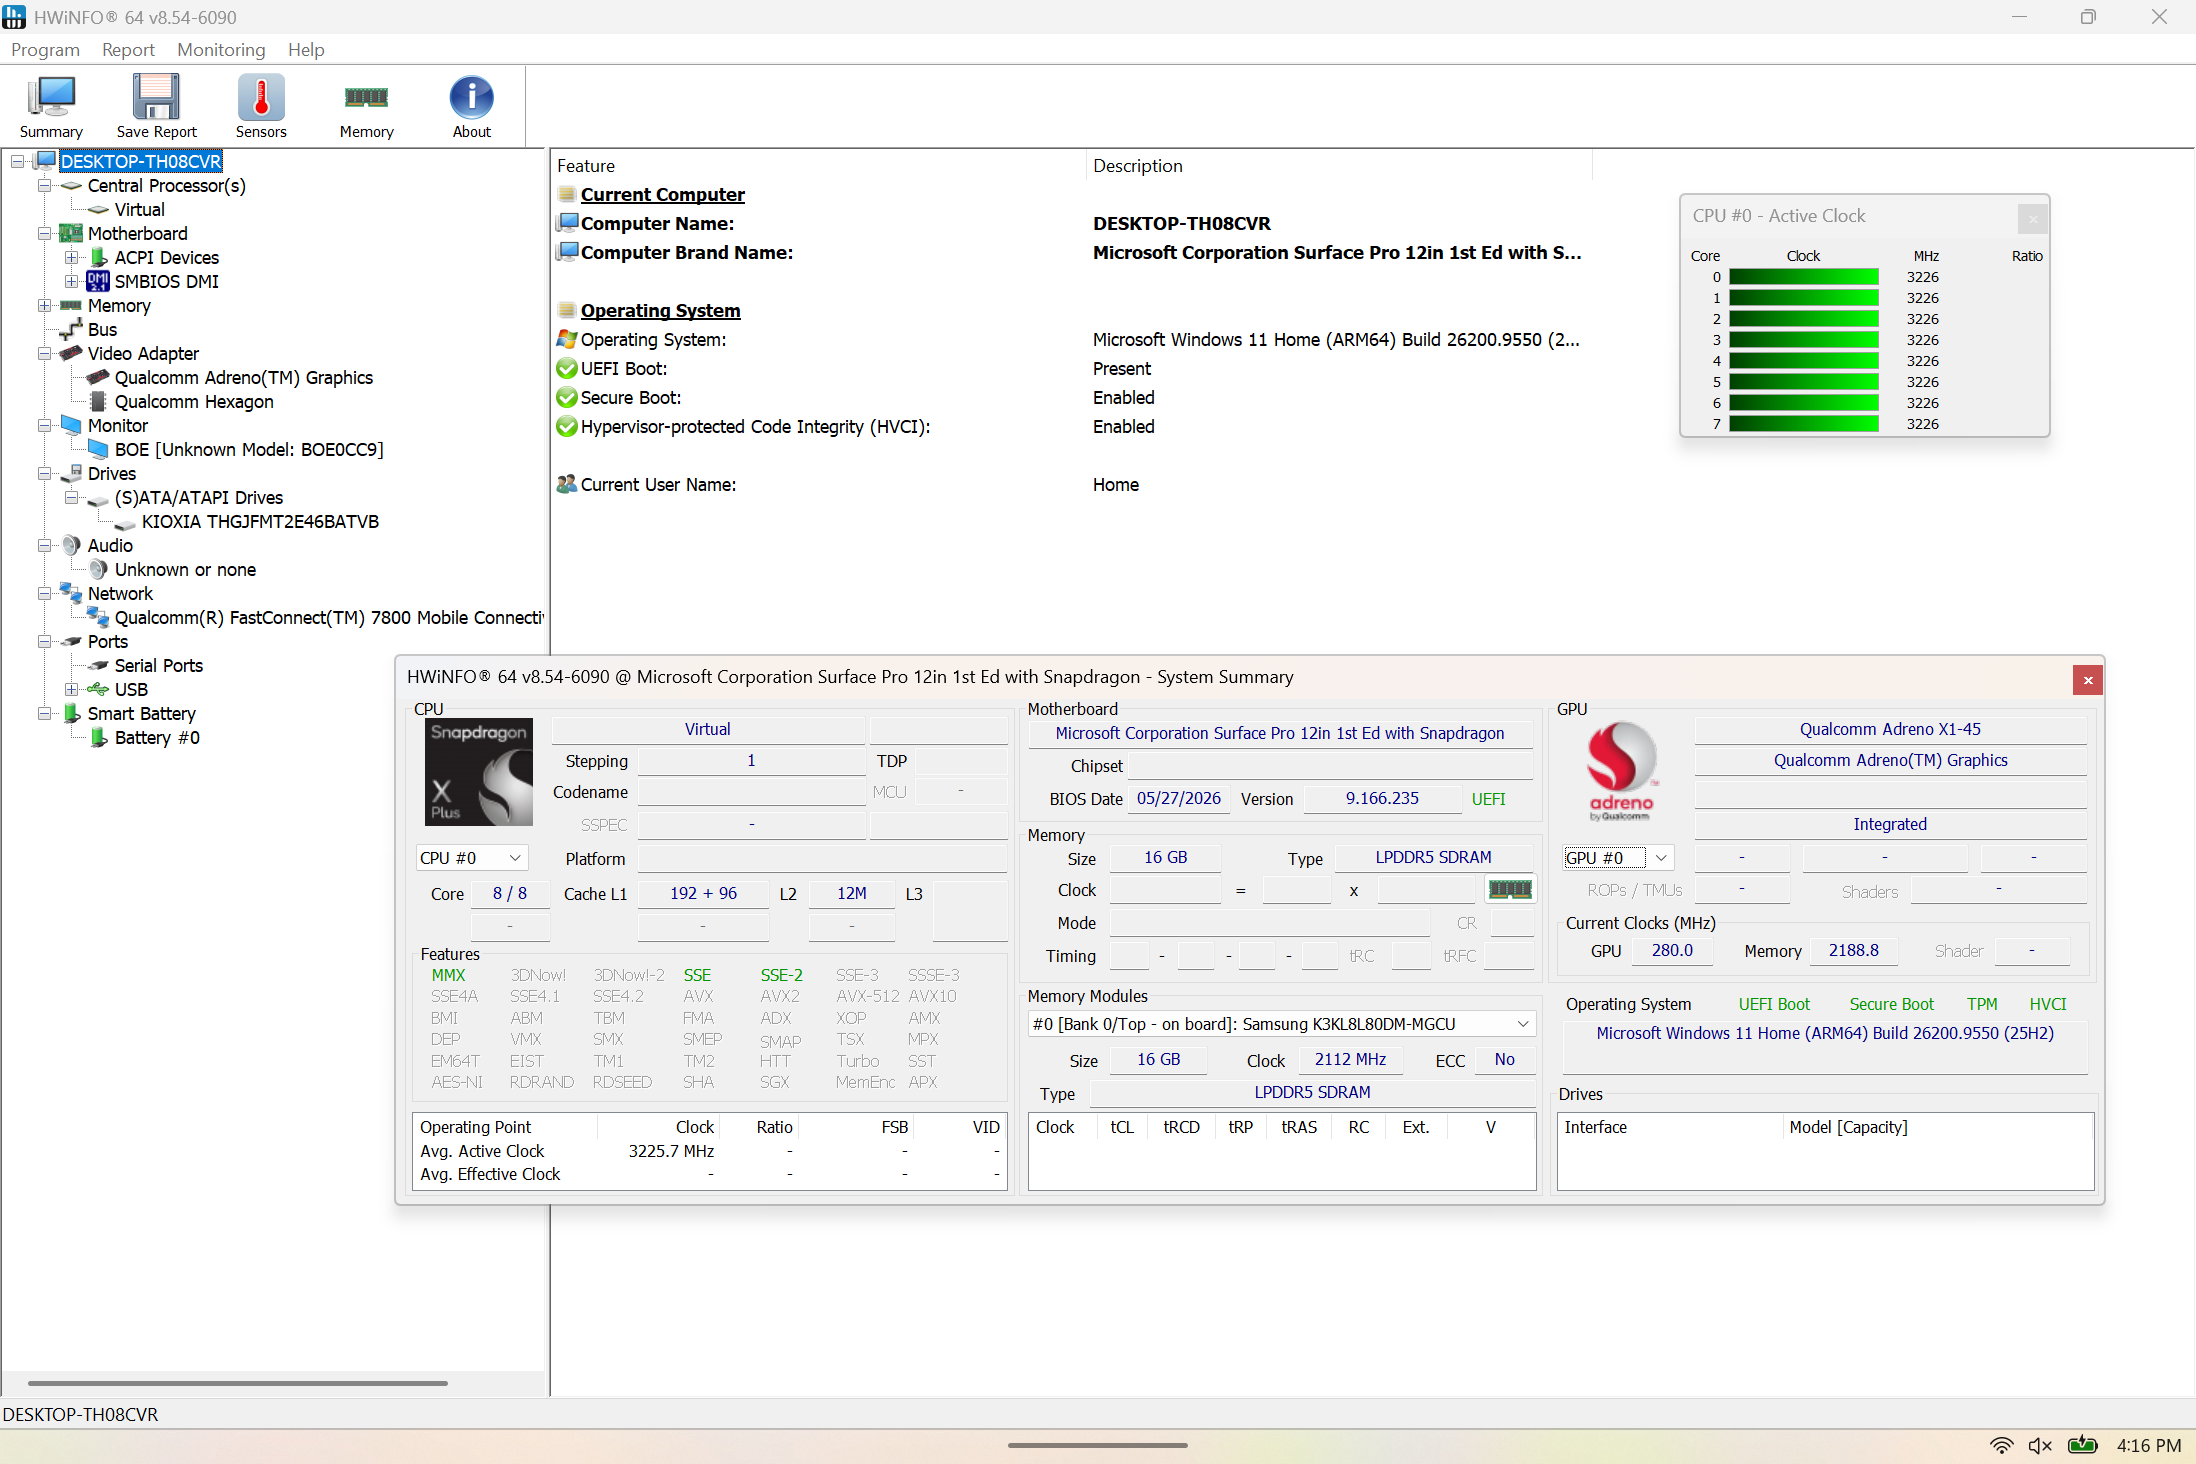Open the CPU #0 dropdown
This screenshot has width=2196, height=1464.
[x=471, y=858]
